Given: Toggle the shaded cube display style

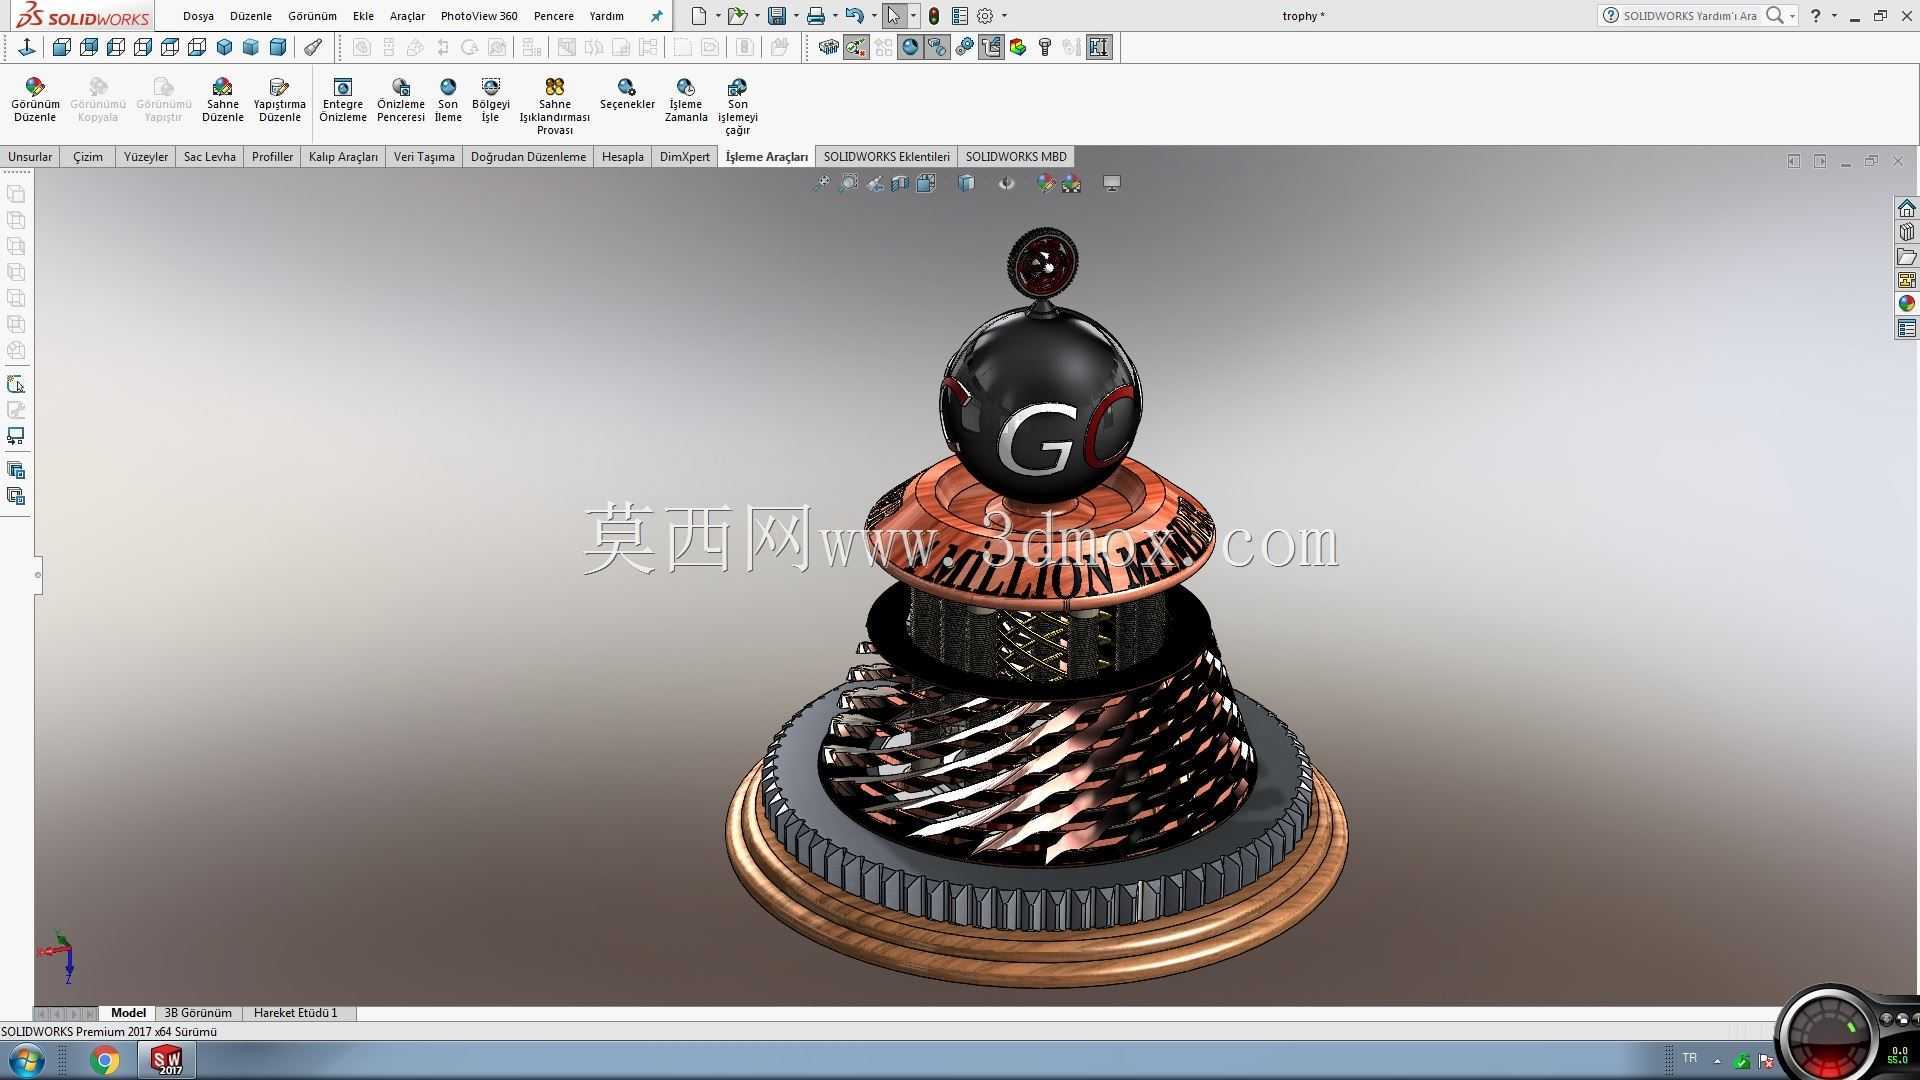Looking at the screenshot, I should pyautogui.click(x=966, y=183).
